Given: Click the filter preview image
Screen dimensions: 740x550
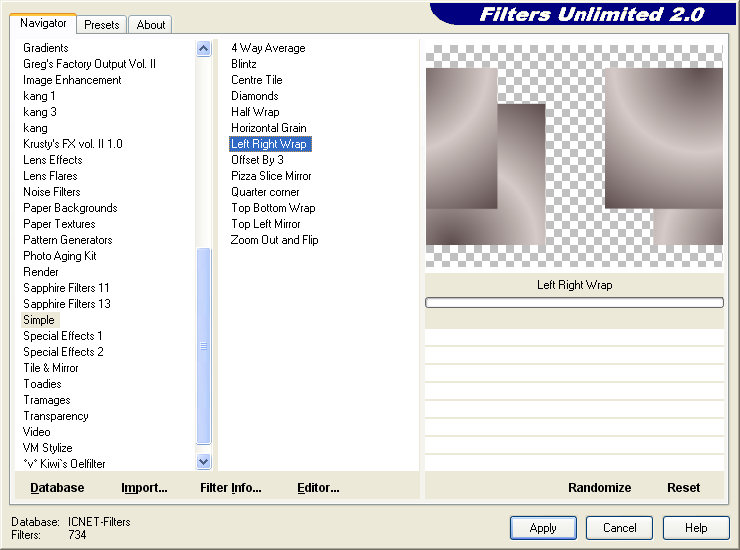Looking at the screenshot, I should click(574, 156).
